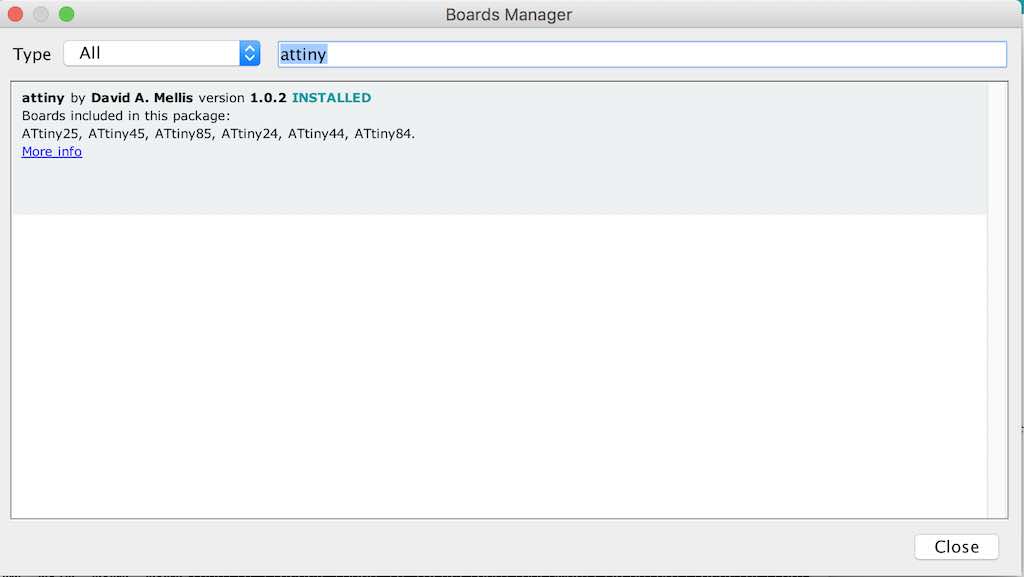Click the Close button
1024x577 pixels.
956,546
